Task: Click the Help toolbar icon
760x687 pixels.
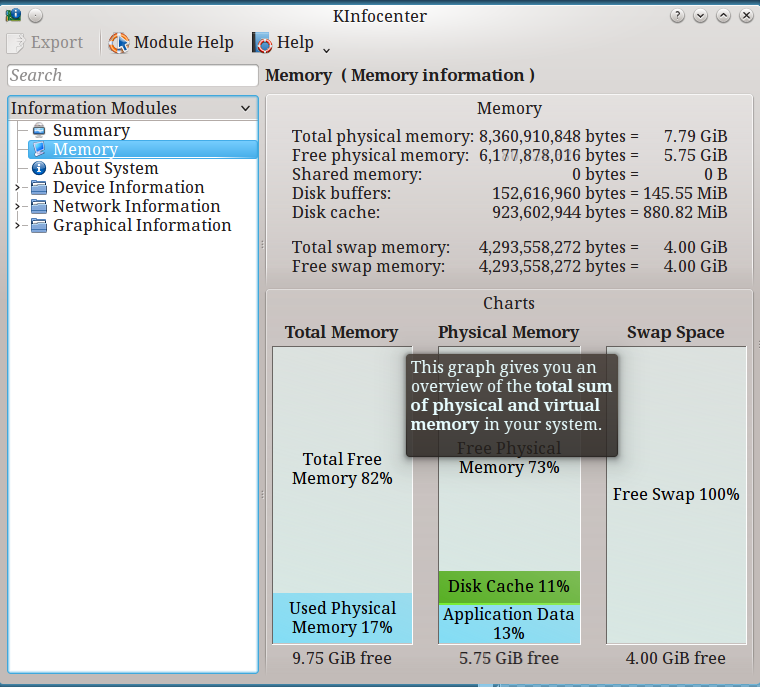Action: tap(262, 43)
